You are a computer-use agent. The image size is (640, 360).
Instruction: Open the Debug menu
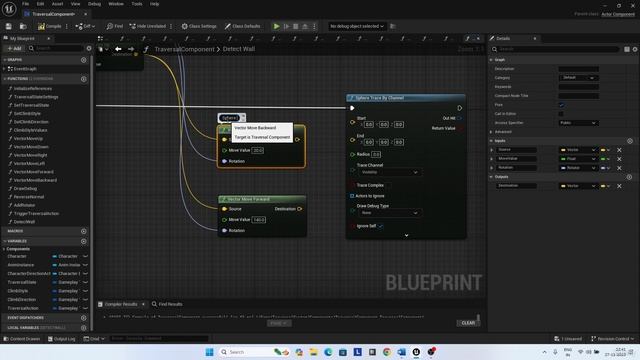[x=94, y=4]
